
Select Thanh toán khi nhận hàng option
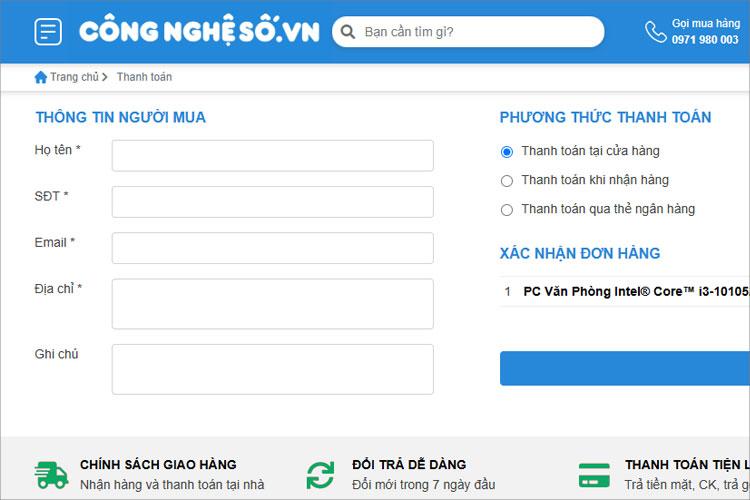[507, 181]
